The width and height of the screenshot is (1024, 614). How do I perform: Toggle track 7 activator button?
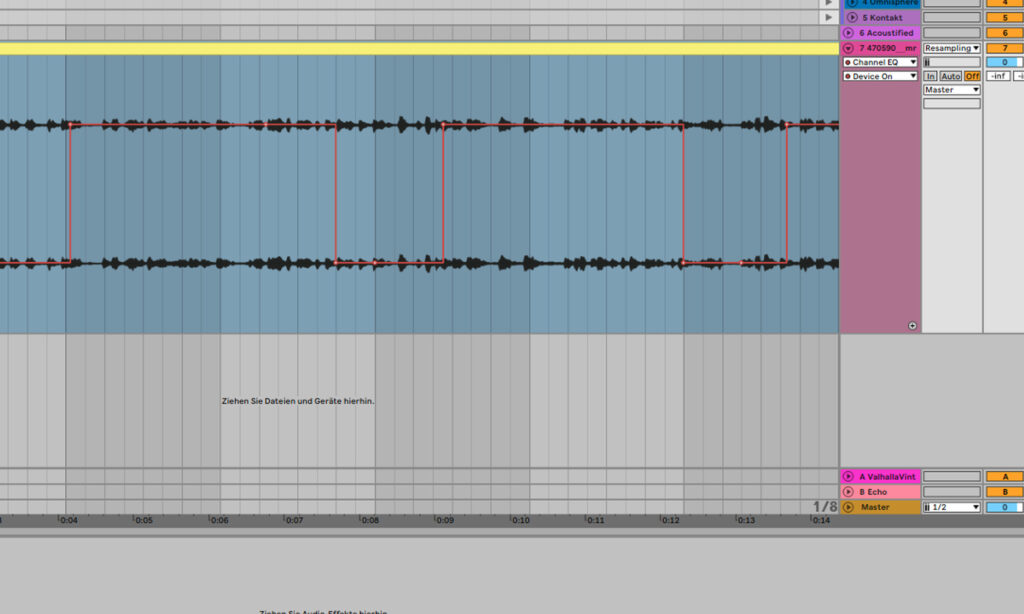pyautogui.click(x=1005, y=48)
